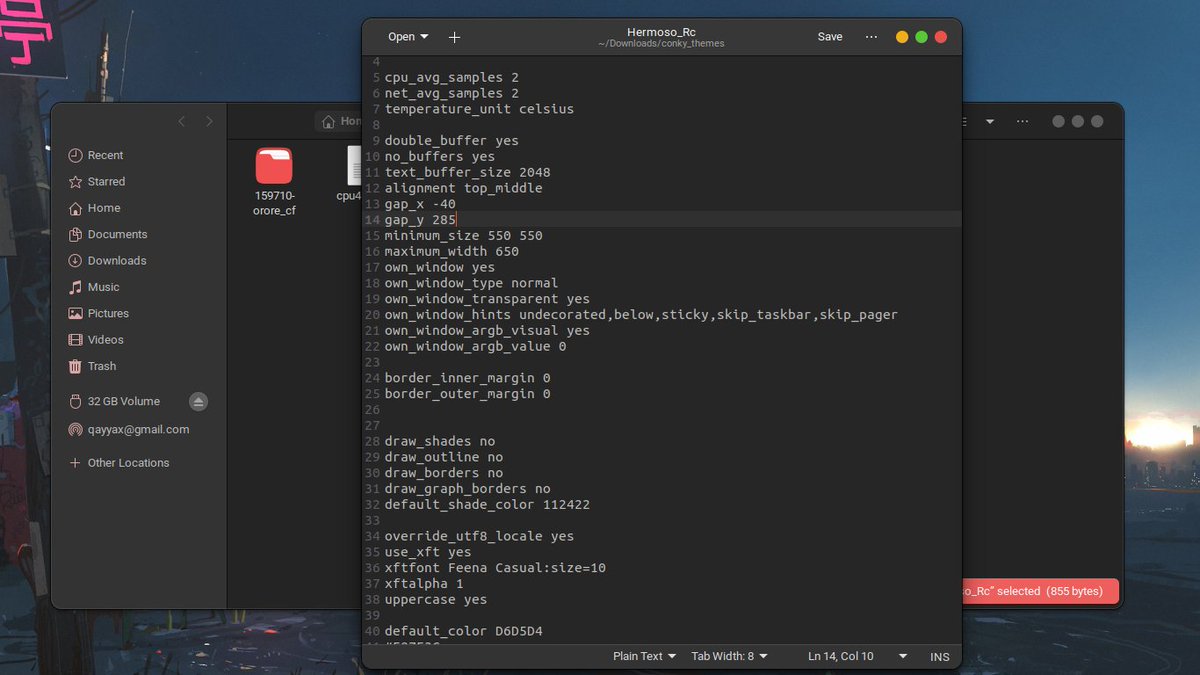Click the line 'draw_graph_borders no'
This screenshot has width=1200, height=675.
coord(468,489)
